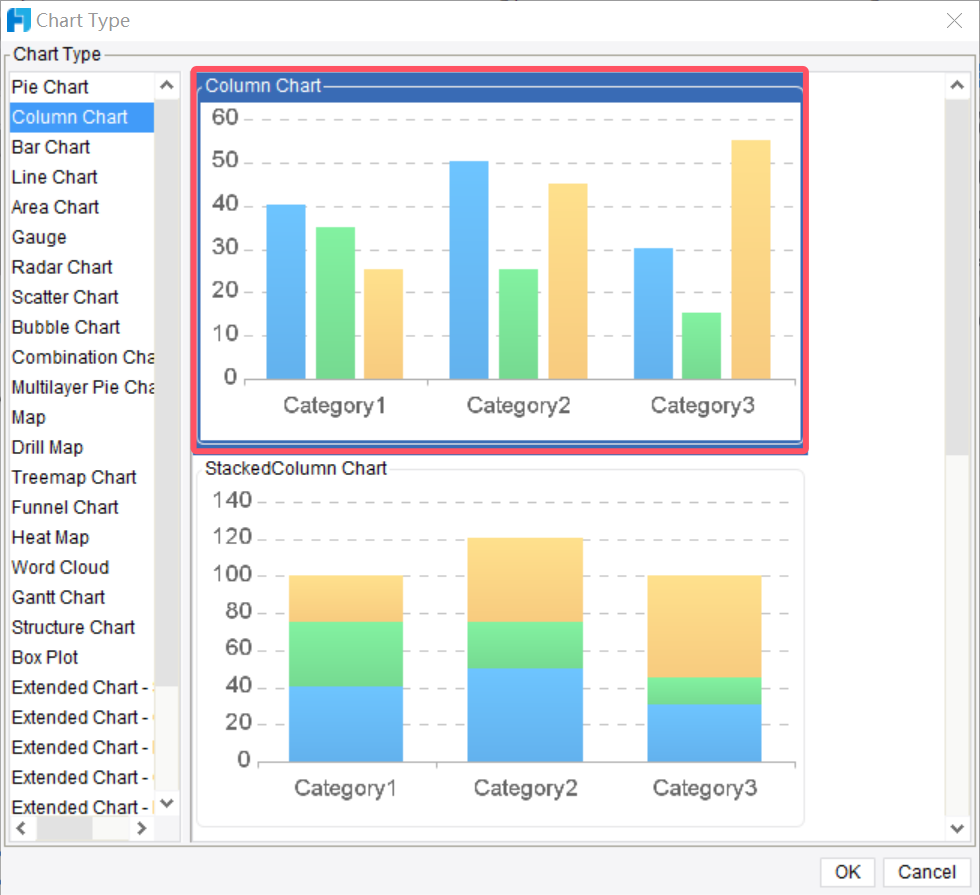980x895 pixels.
Task: Choose Bar Chart from the list
Action: tap(82, 147)
